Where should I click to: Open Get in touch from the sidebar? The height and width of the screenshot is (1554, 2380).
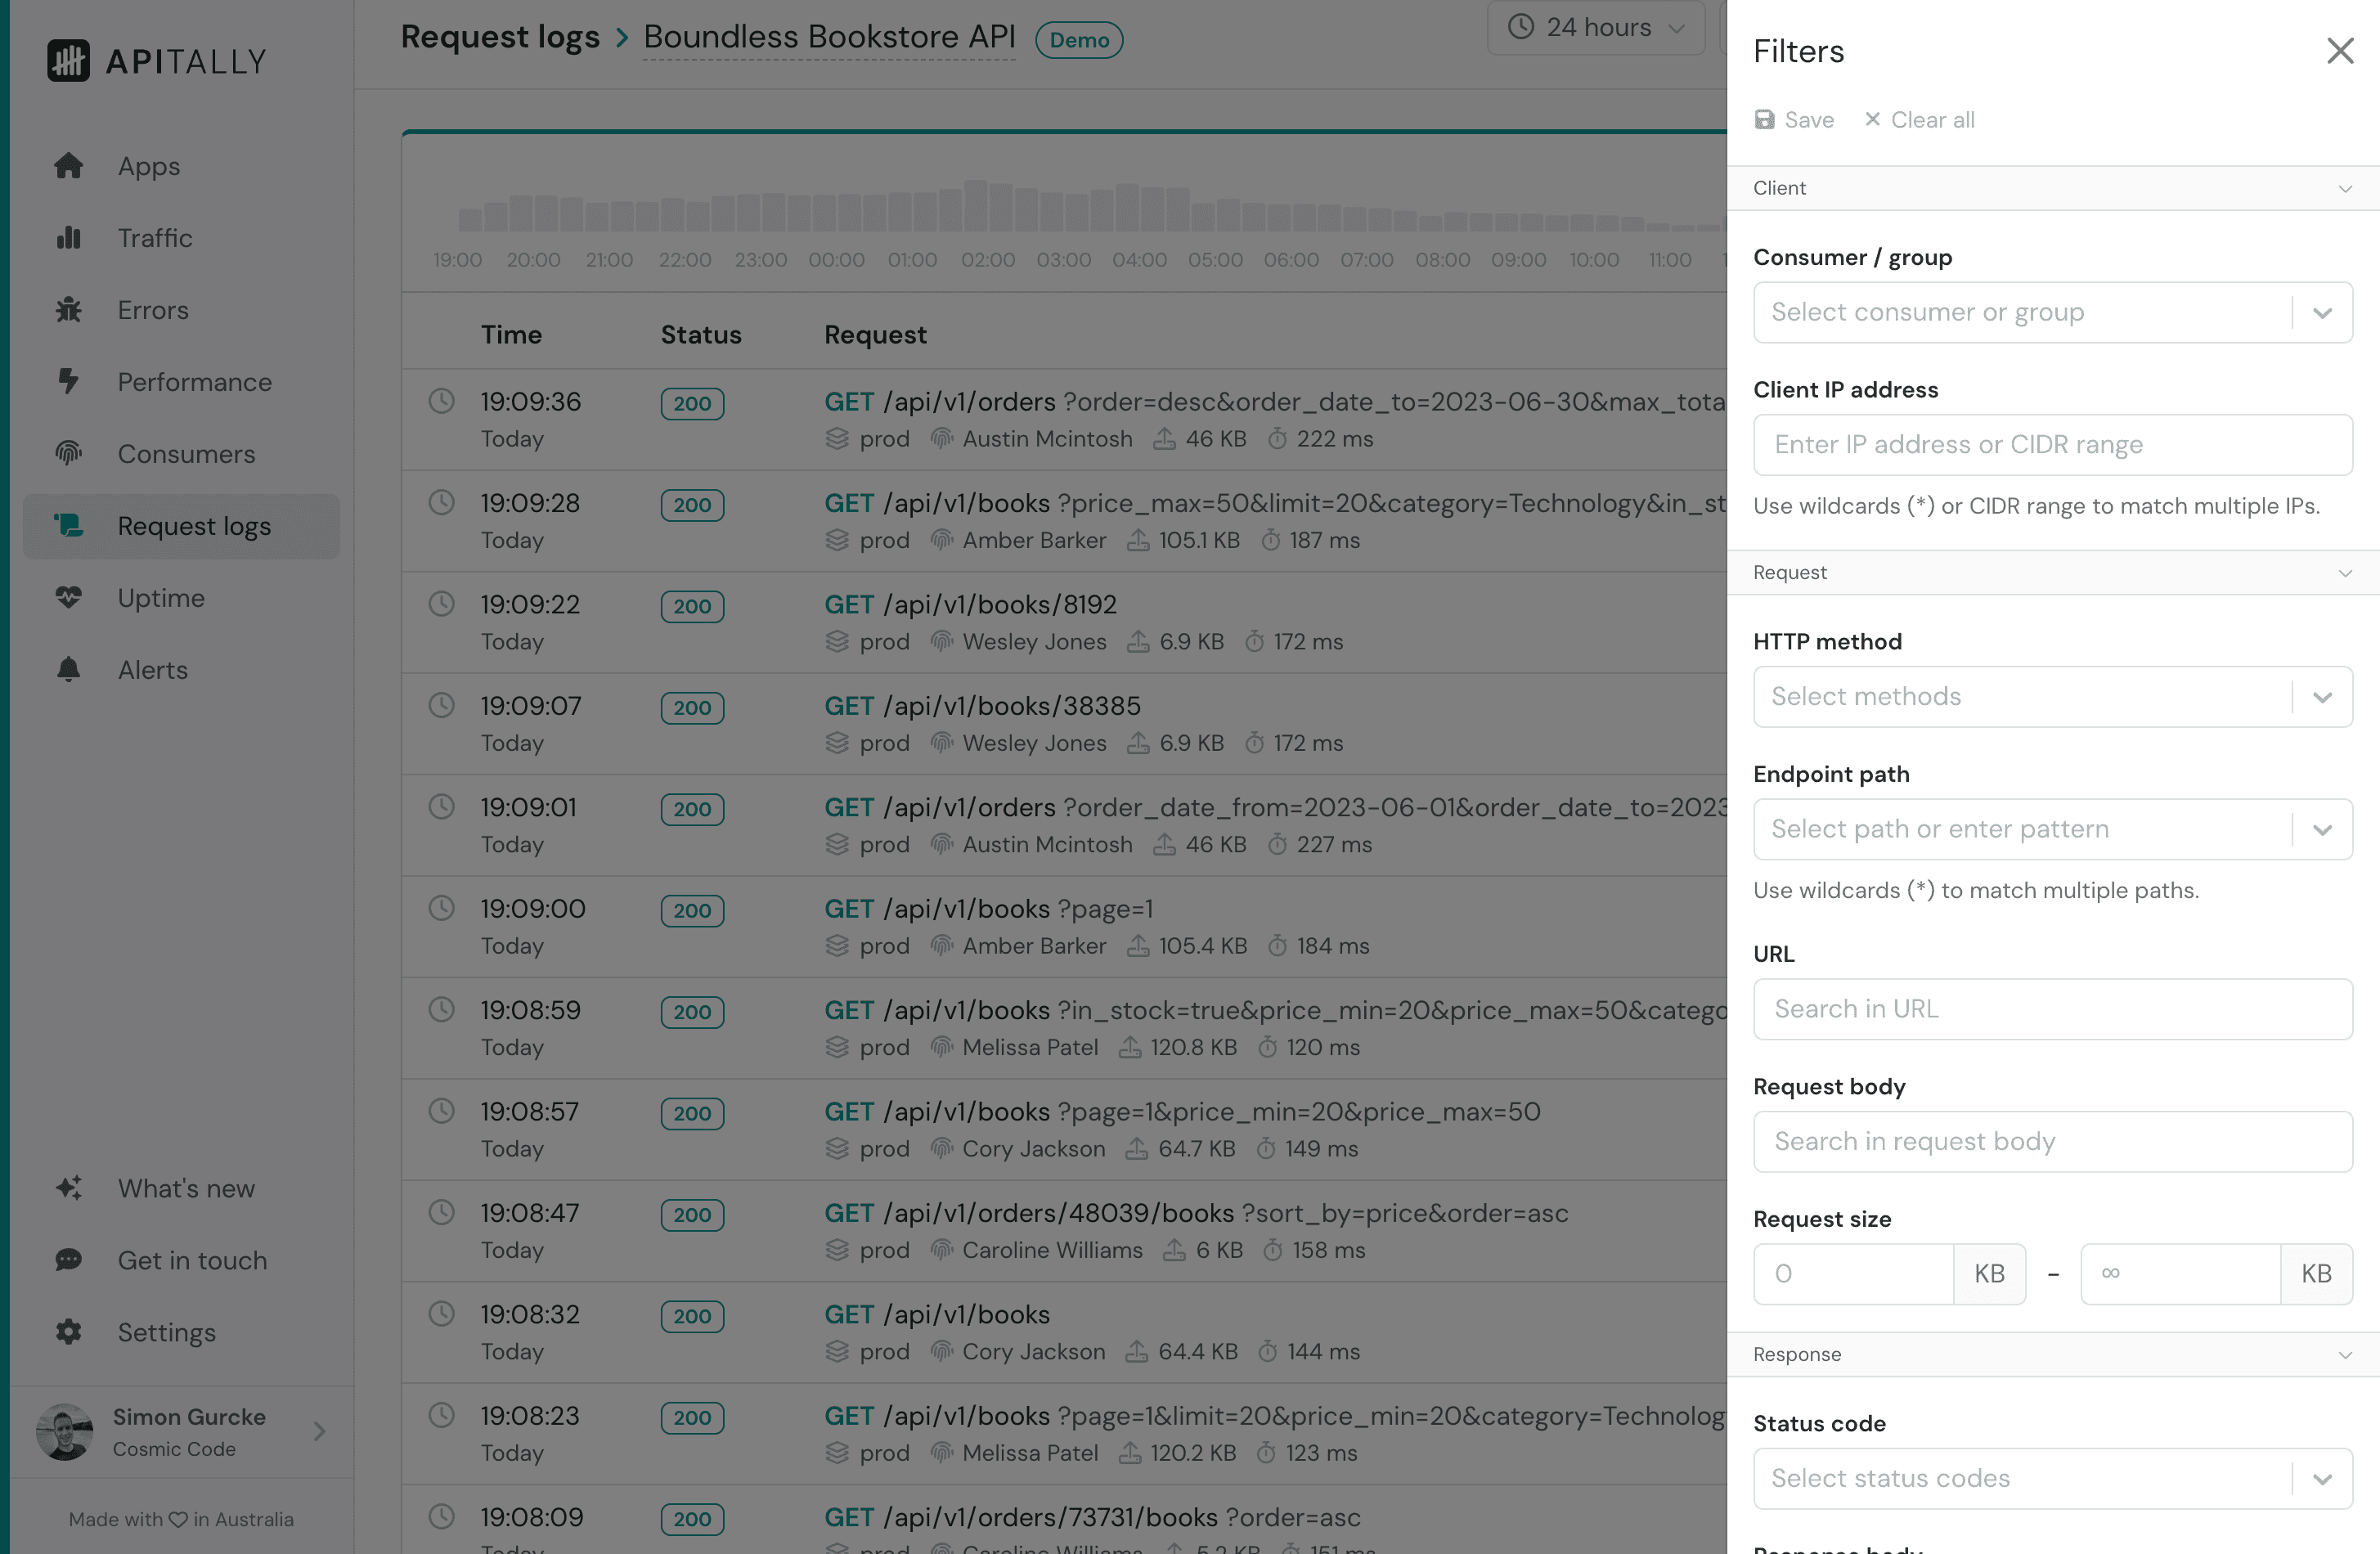[x=191, y=1260]
